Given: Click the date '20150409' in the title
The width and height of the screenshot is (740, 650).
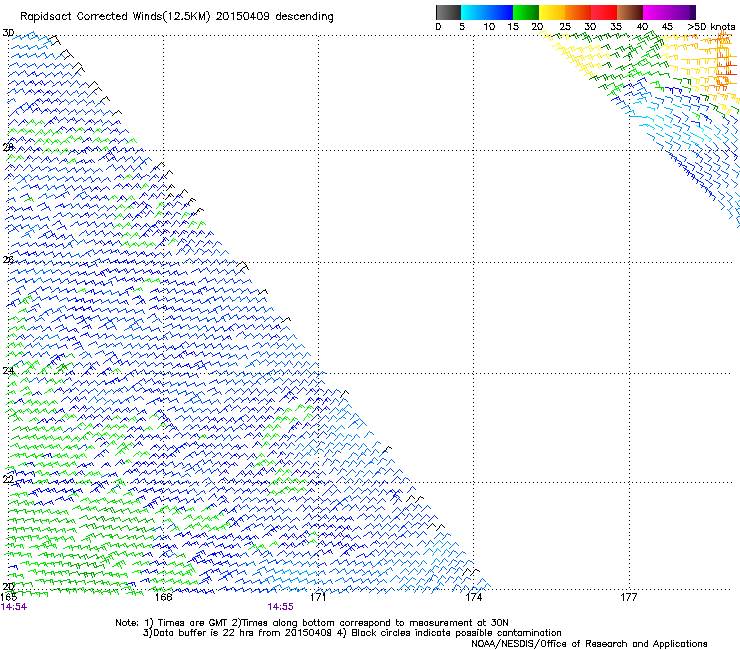Looking at the screenshot, I should (x=242, y=16).
